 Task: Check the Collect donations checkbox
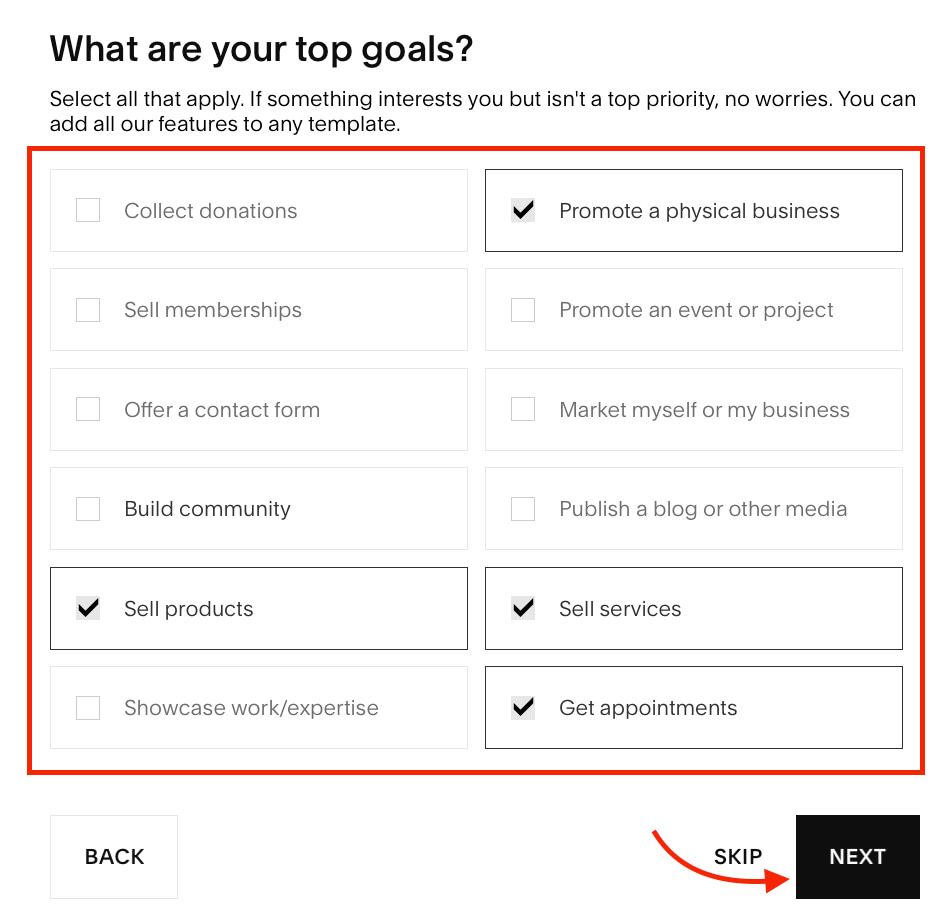(x=88, y=210)
